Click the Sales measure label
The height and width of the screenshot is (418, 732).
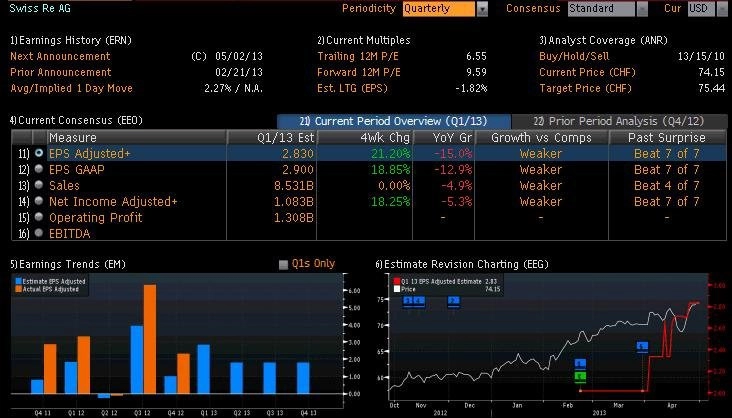[64, 185]
